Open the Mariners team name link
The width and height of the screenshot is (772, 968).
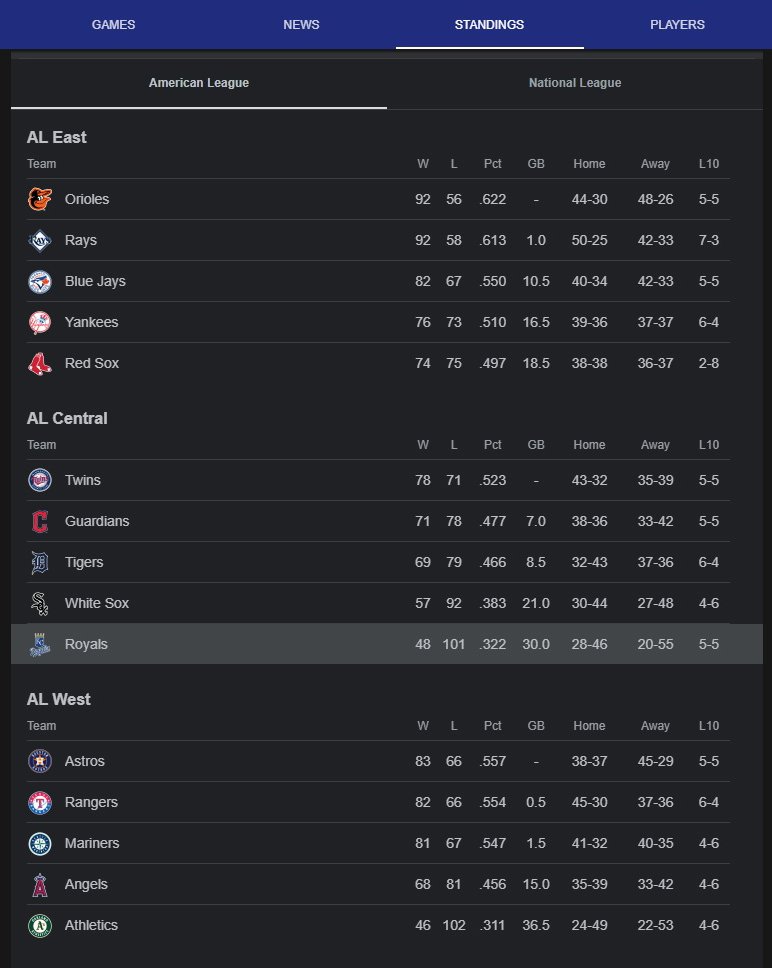coord(92,843)
